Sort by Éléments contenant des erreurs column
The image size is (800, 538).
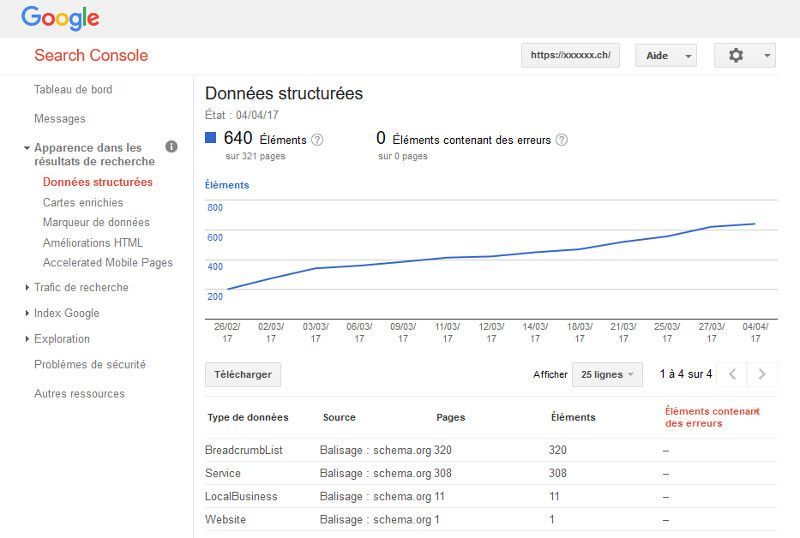[x=712, y=417]
